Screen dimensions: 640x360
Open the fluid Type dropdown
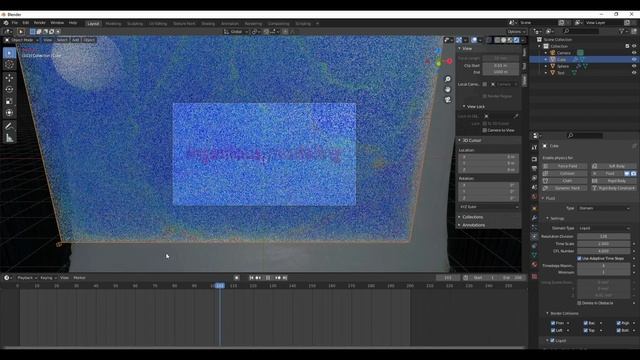click(x=604, y=208)
